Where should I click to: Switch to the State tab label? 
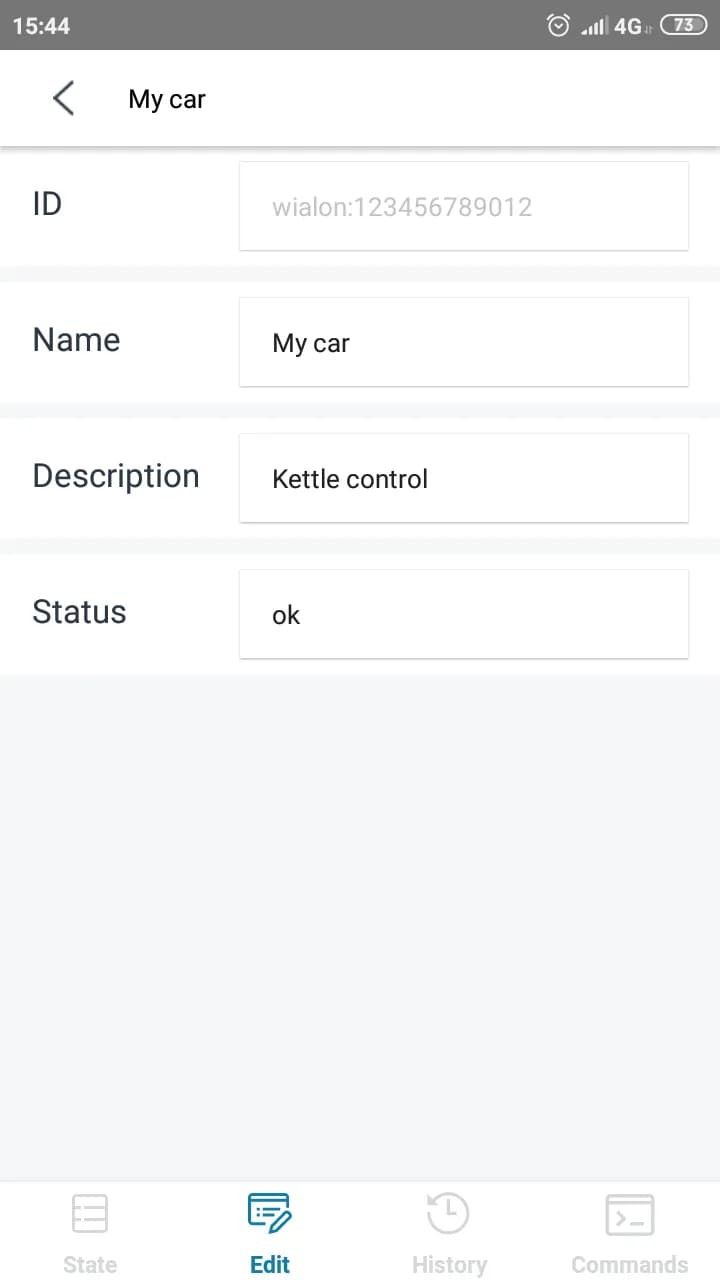(90, 1265)
